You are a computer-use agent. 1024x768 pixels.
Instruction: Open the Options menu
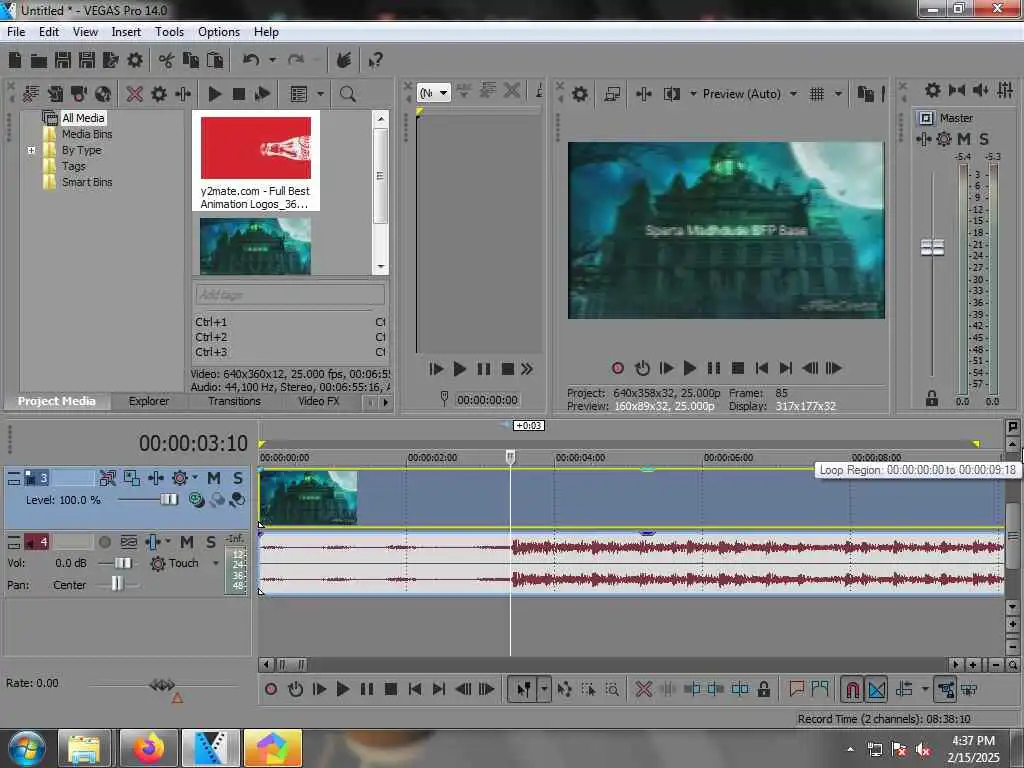coord(219,32)
